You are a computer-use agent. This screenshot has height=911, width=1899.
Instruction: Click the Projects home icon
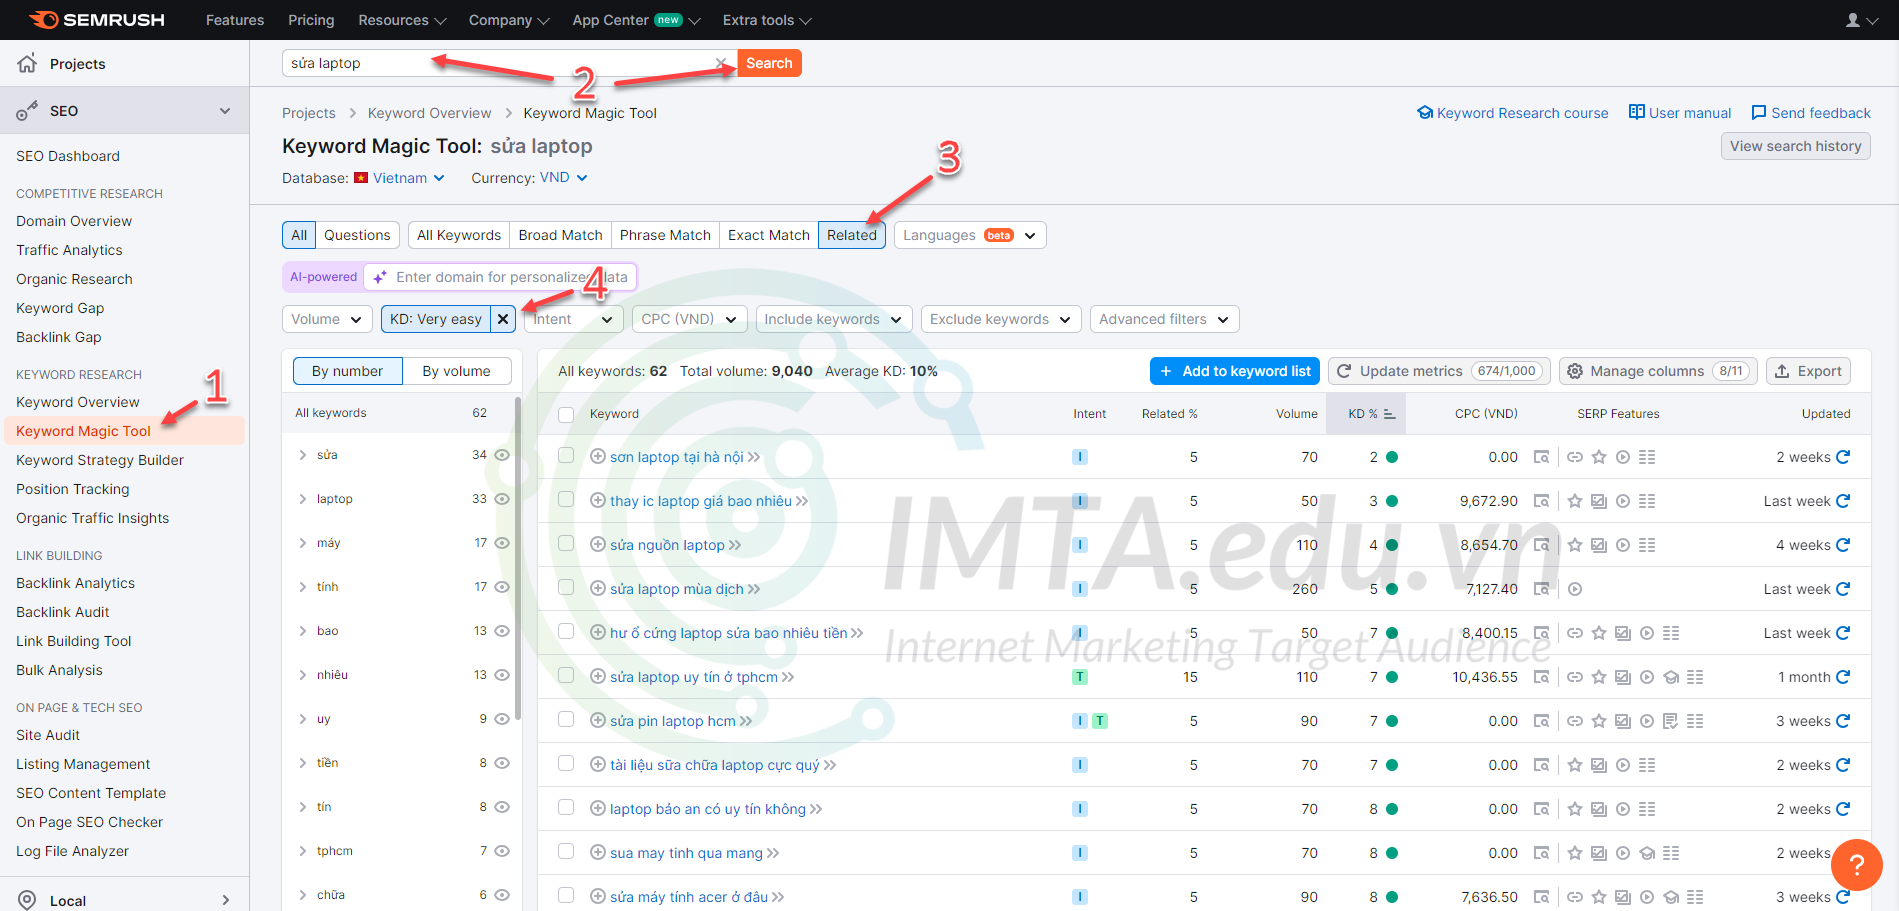[27, 63]
